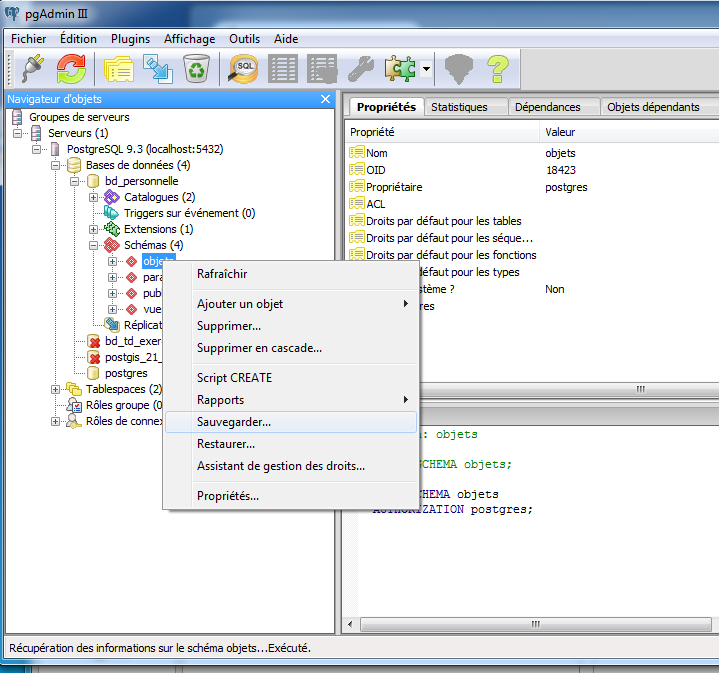
Task: Choose Script CREATE in the context menu
Action: (x=291, y=378)
